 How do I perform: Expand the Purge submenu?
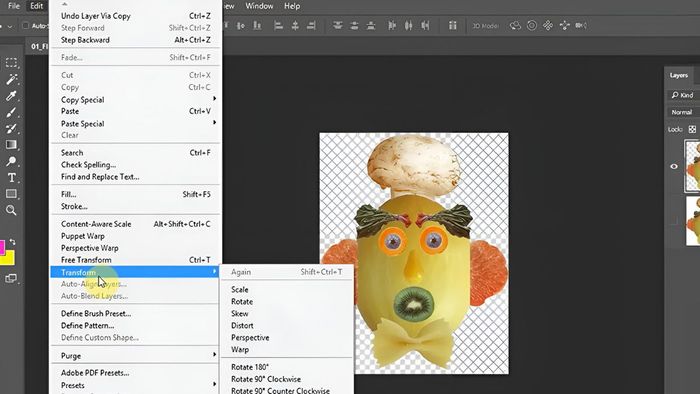[136, 356]
